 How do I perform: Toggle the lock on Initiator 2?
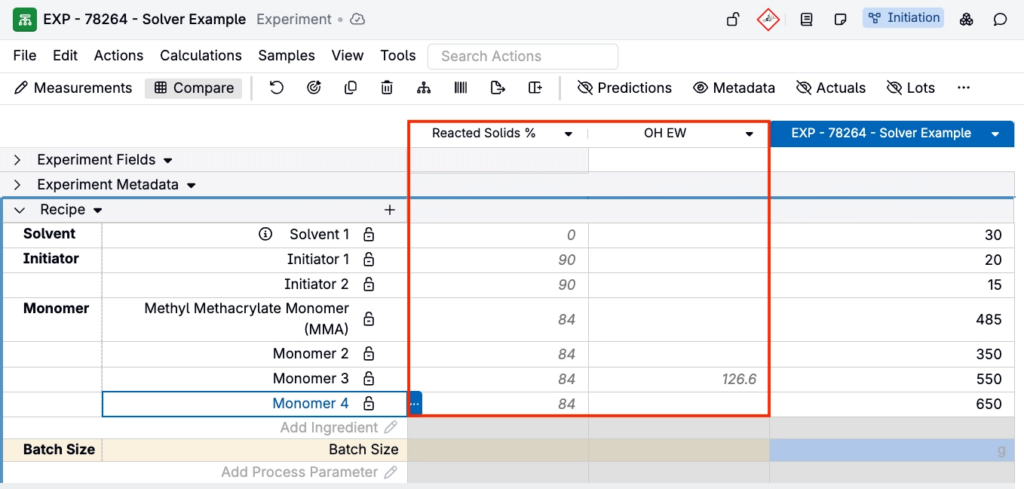point(369,285)
